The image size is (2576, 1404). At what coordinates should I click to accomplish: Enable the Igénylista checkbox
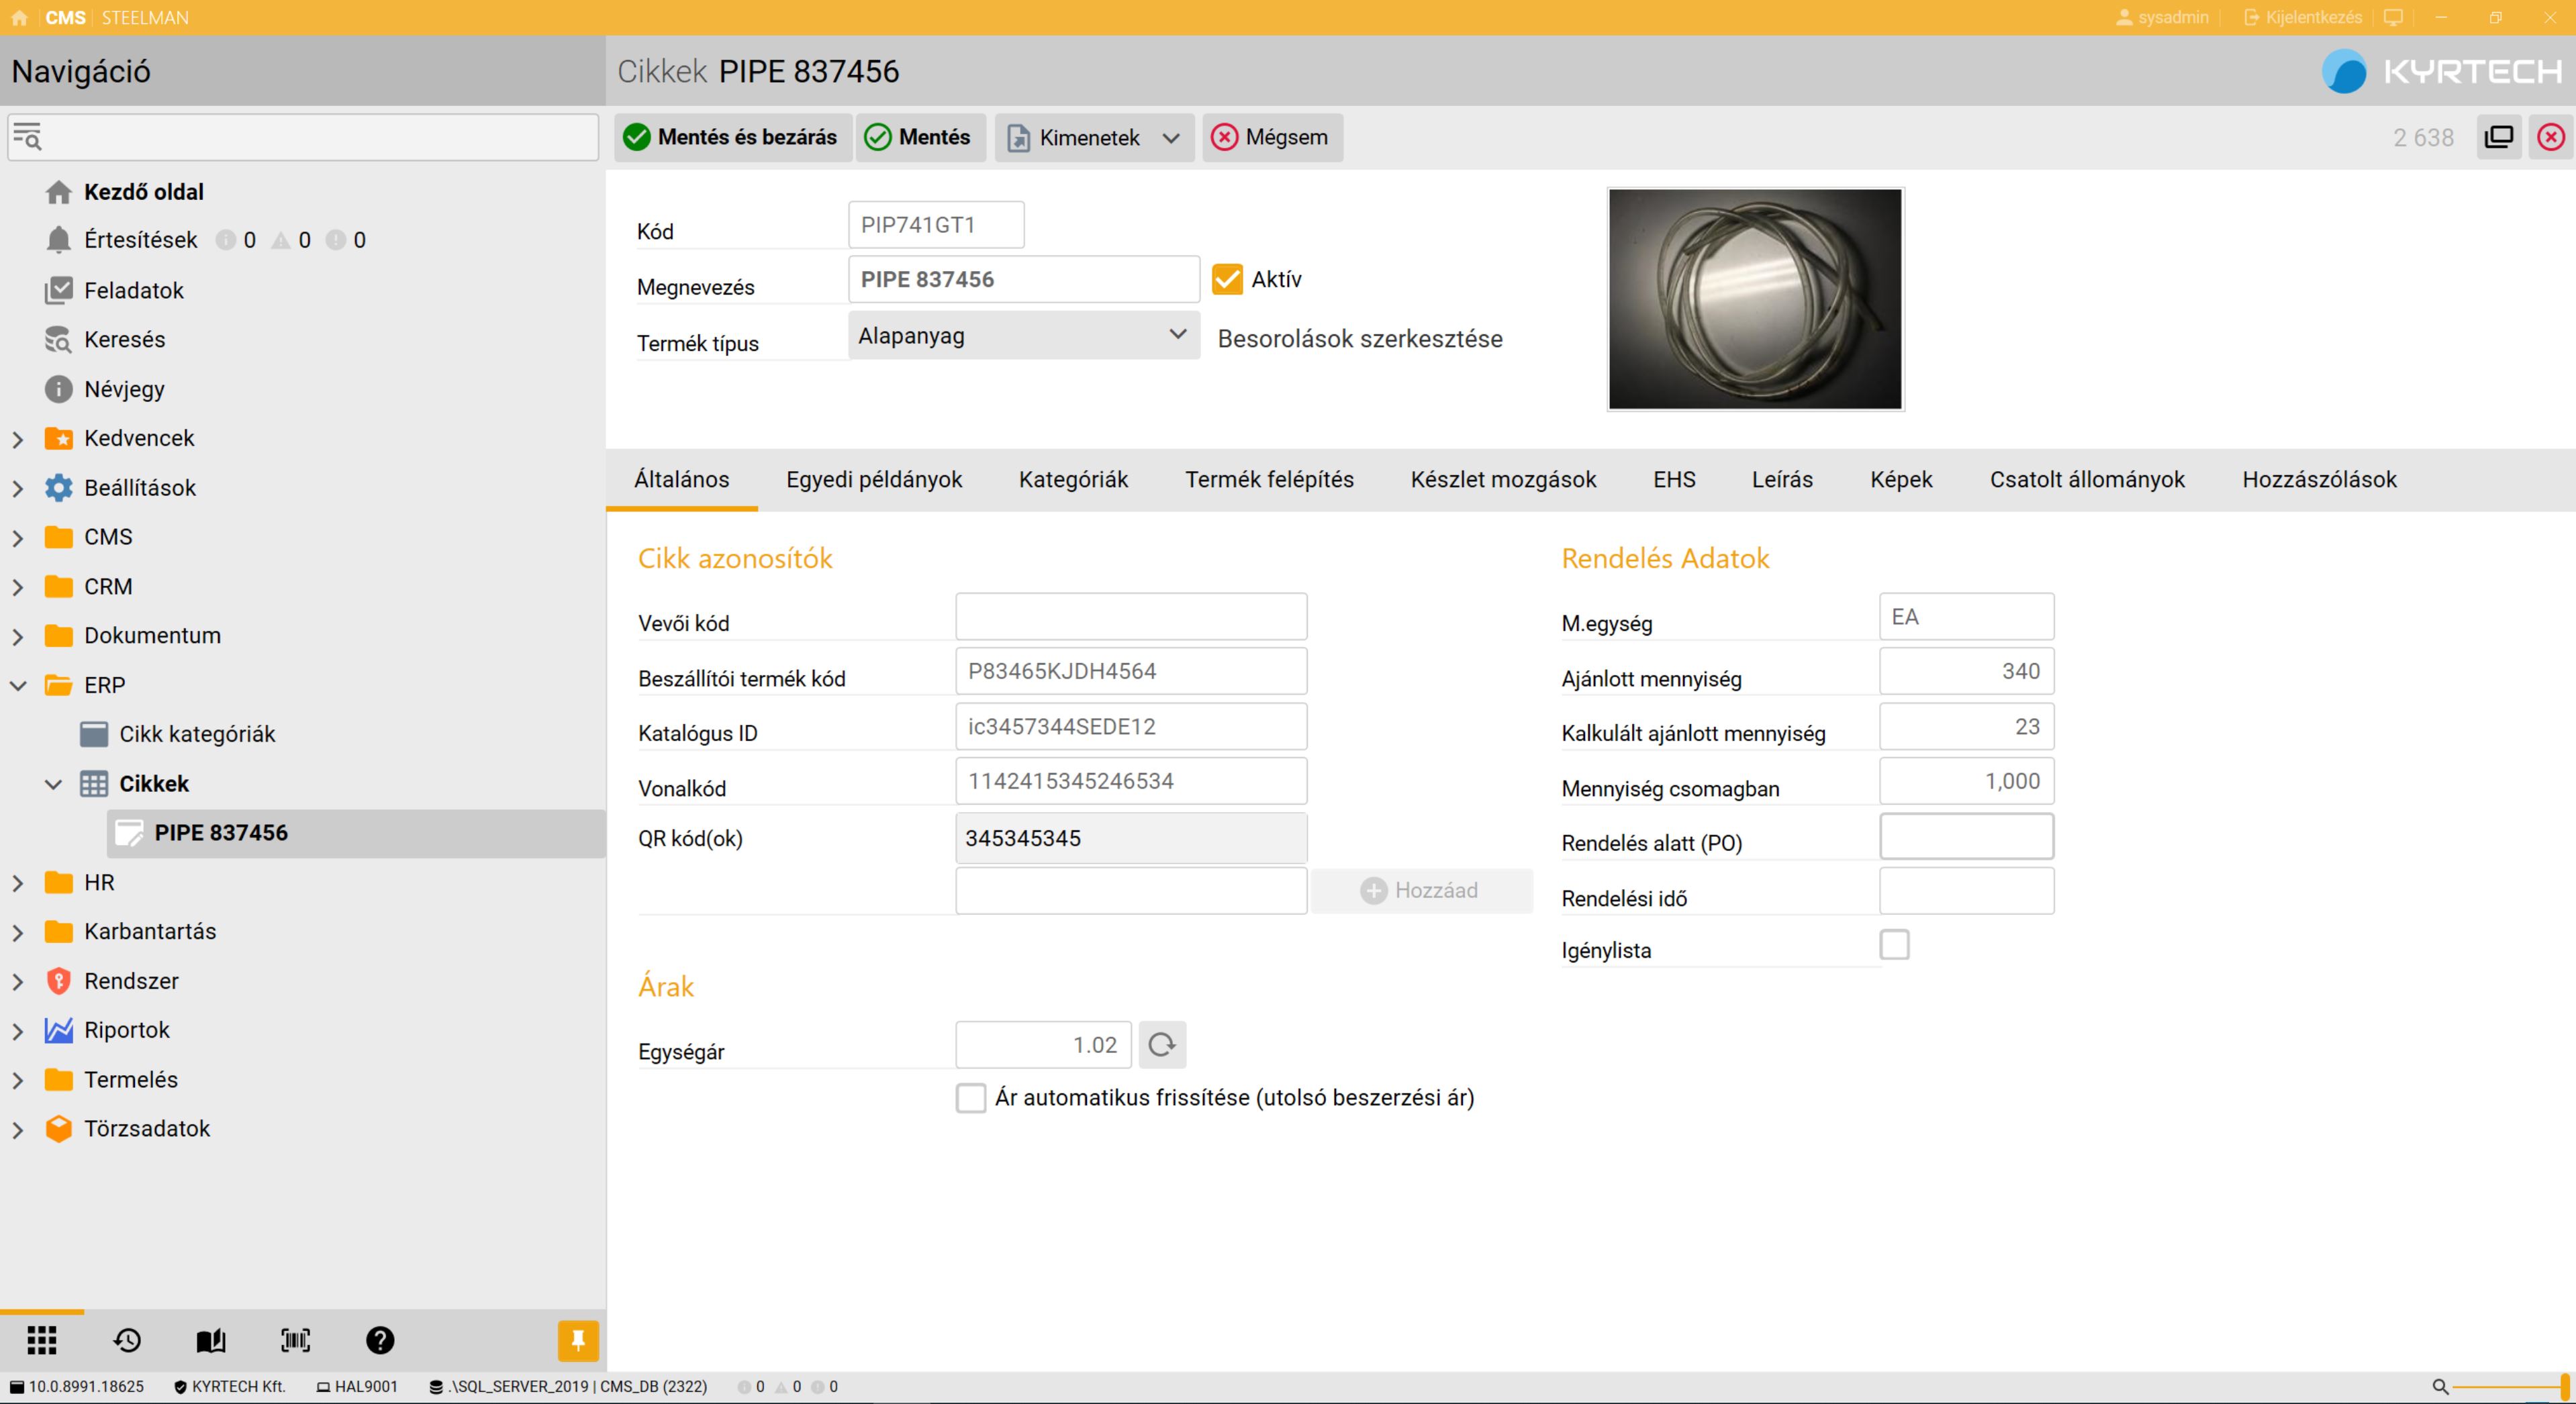pyautogui.click(x=1894, y=945)
